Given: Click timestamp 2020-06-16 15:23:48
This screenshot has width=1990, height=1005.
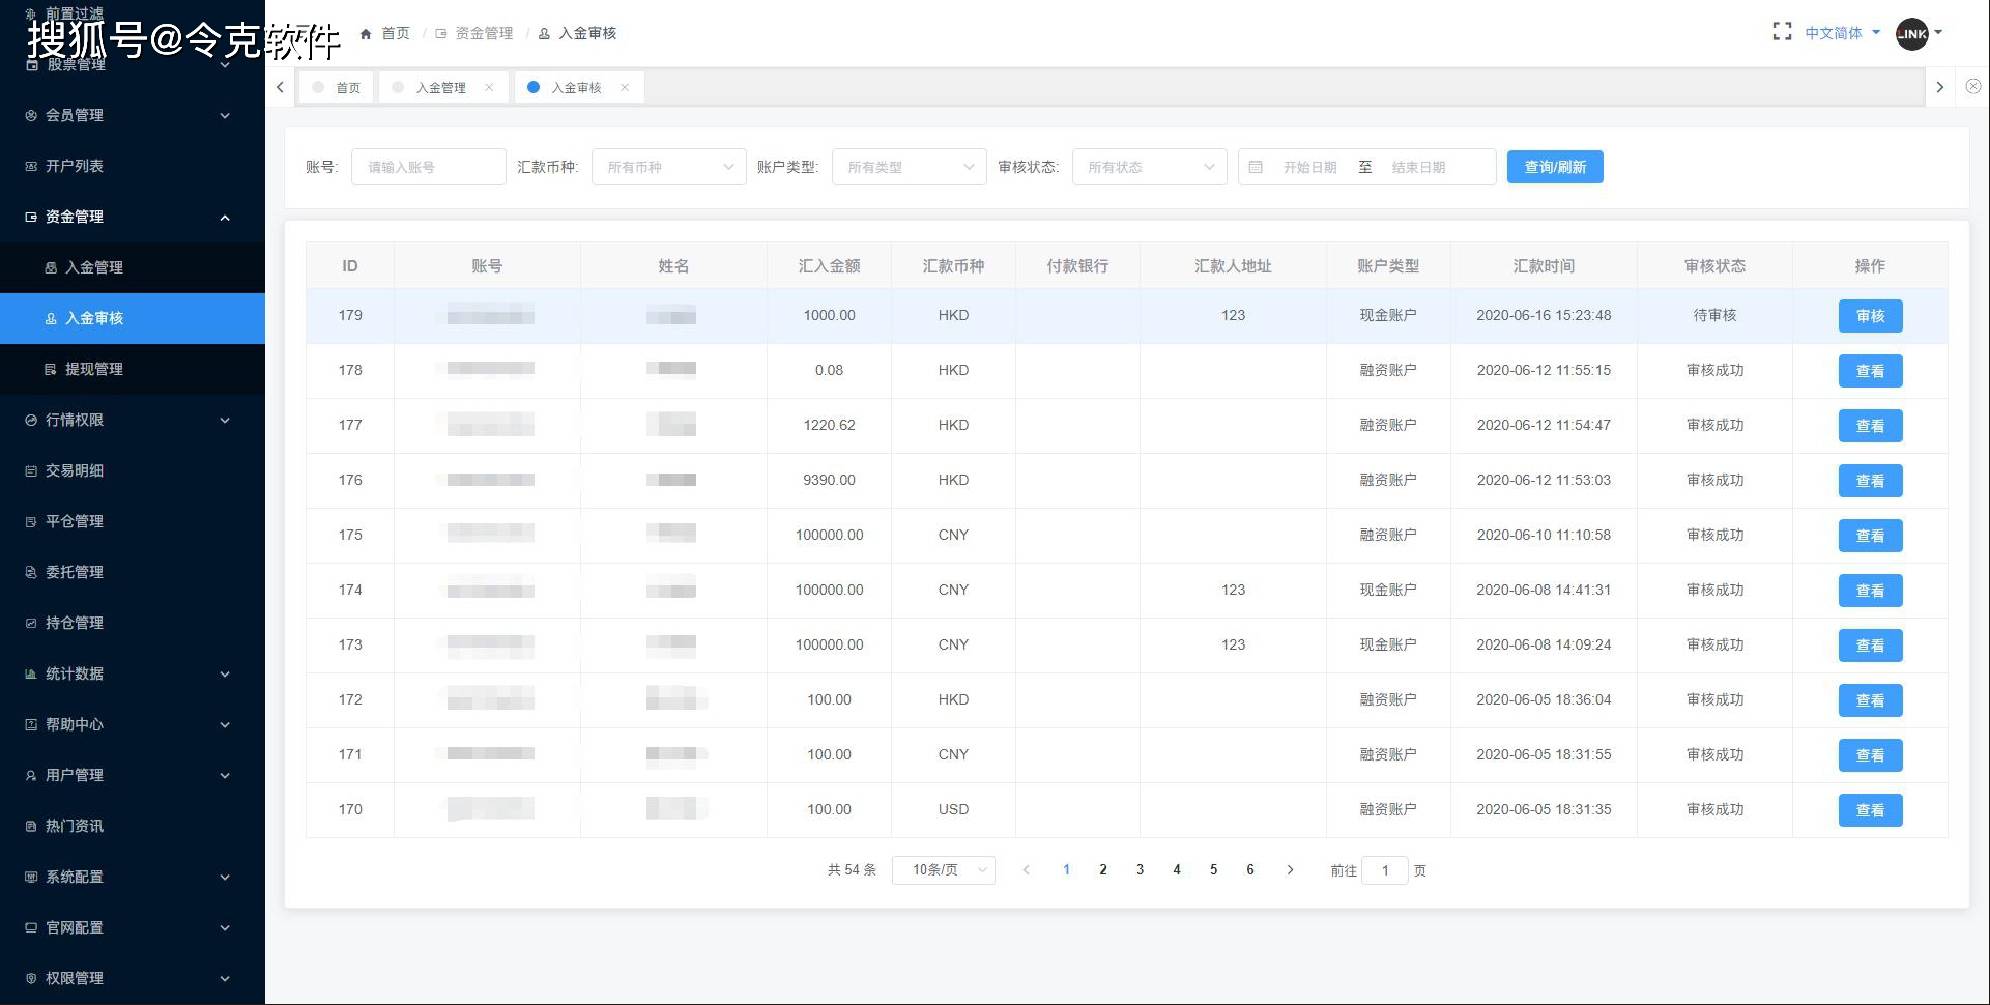Looking at the screenshot, I should (1544, 315).
